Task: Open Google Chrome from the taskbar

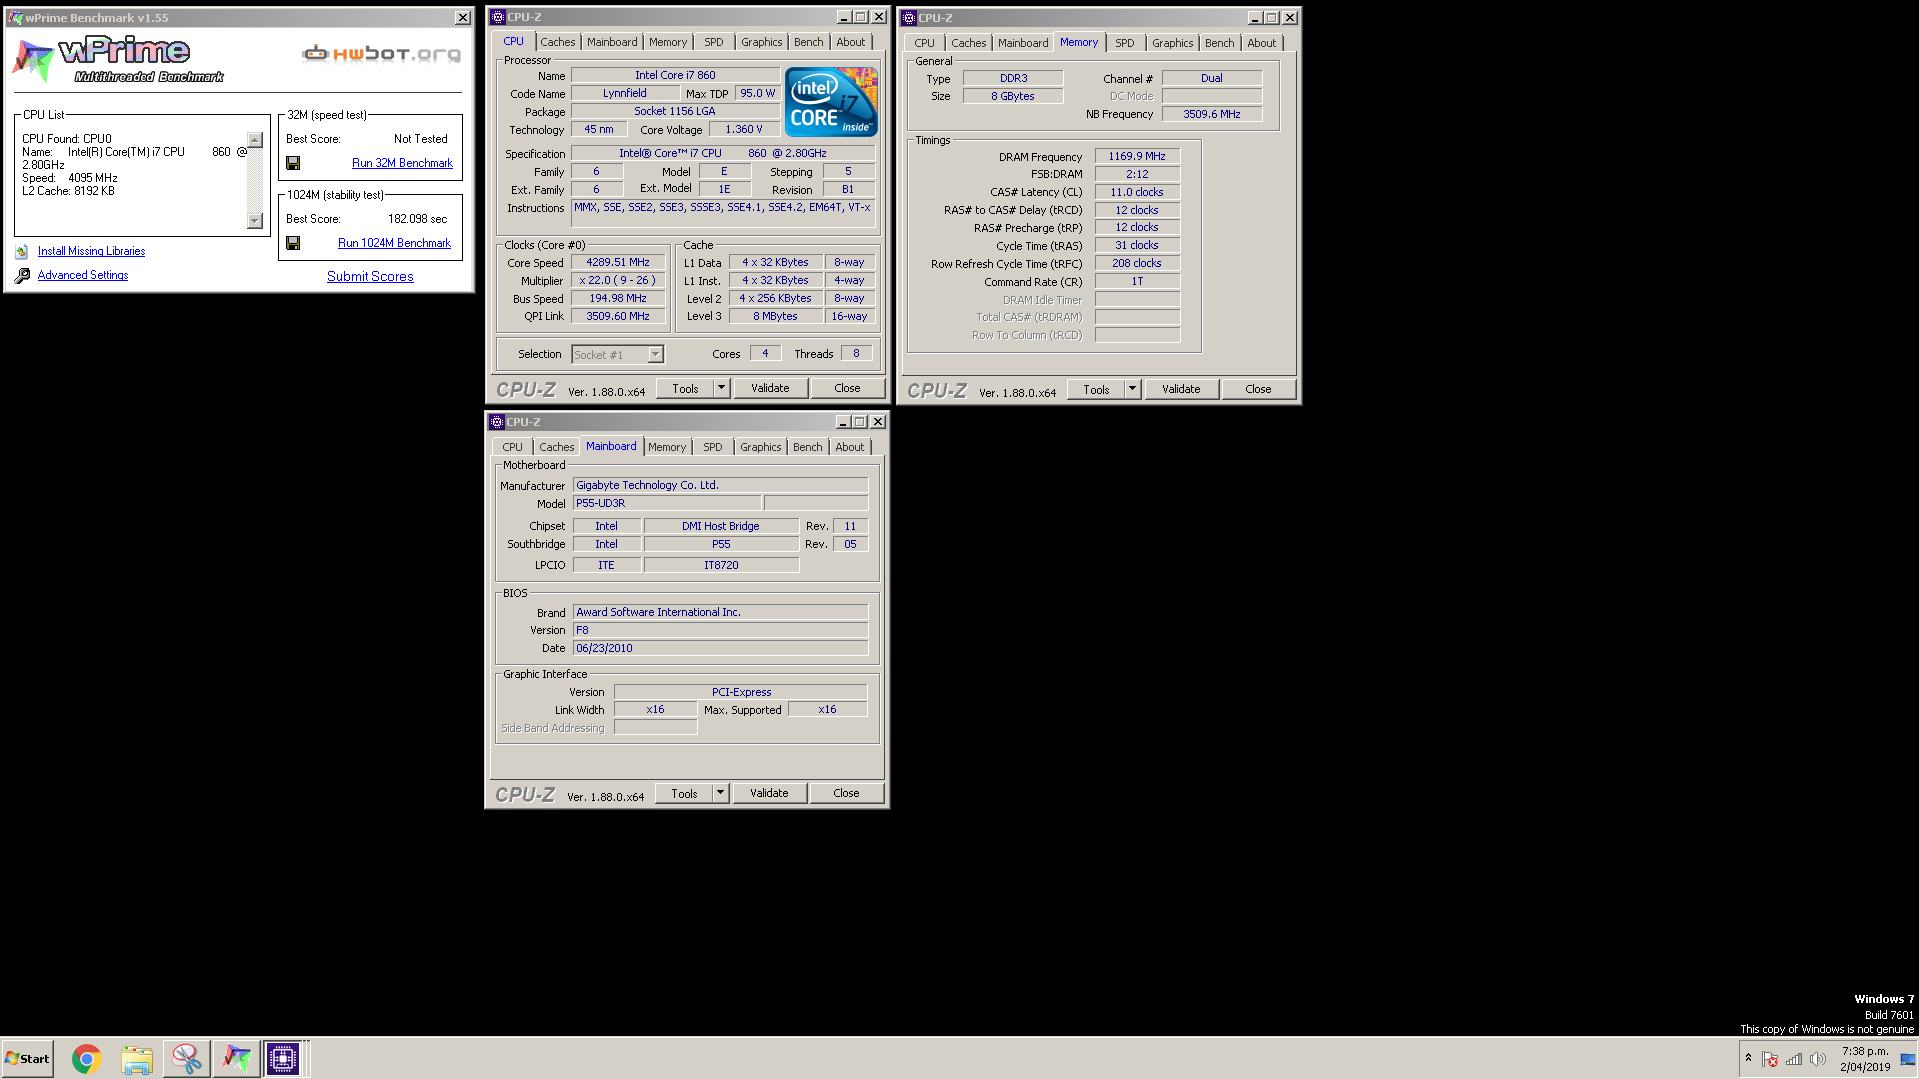Action: pyautogui.click(x=87, y=1059)
